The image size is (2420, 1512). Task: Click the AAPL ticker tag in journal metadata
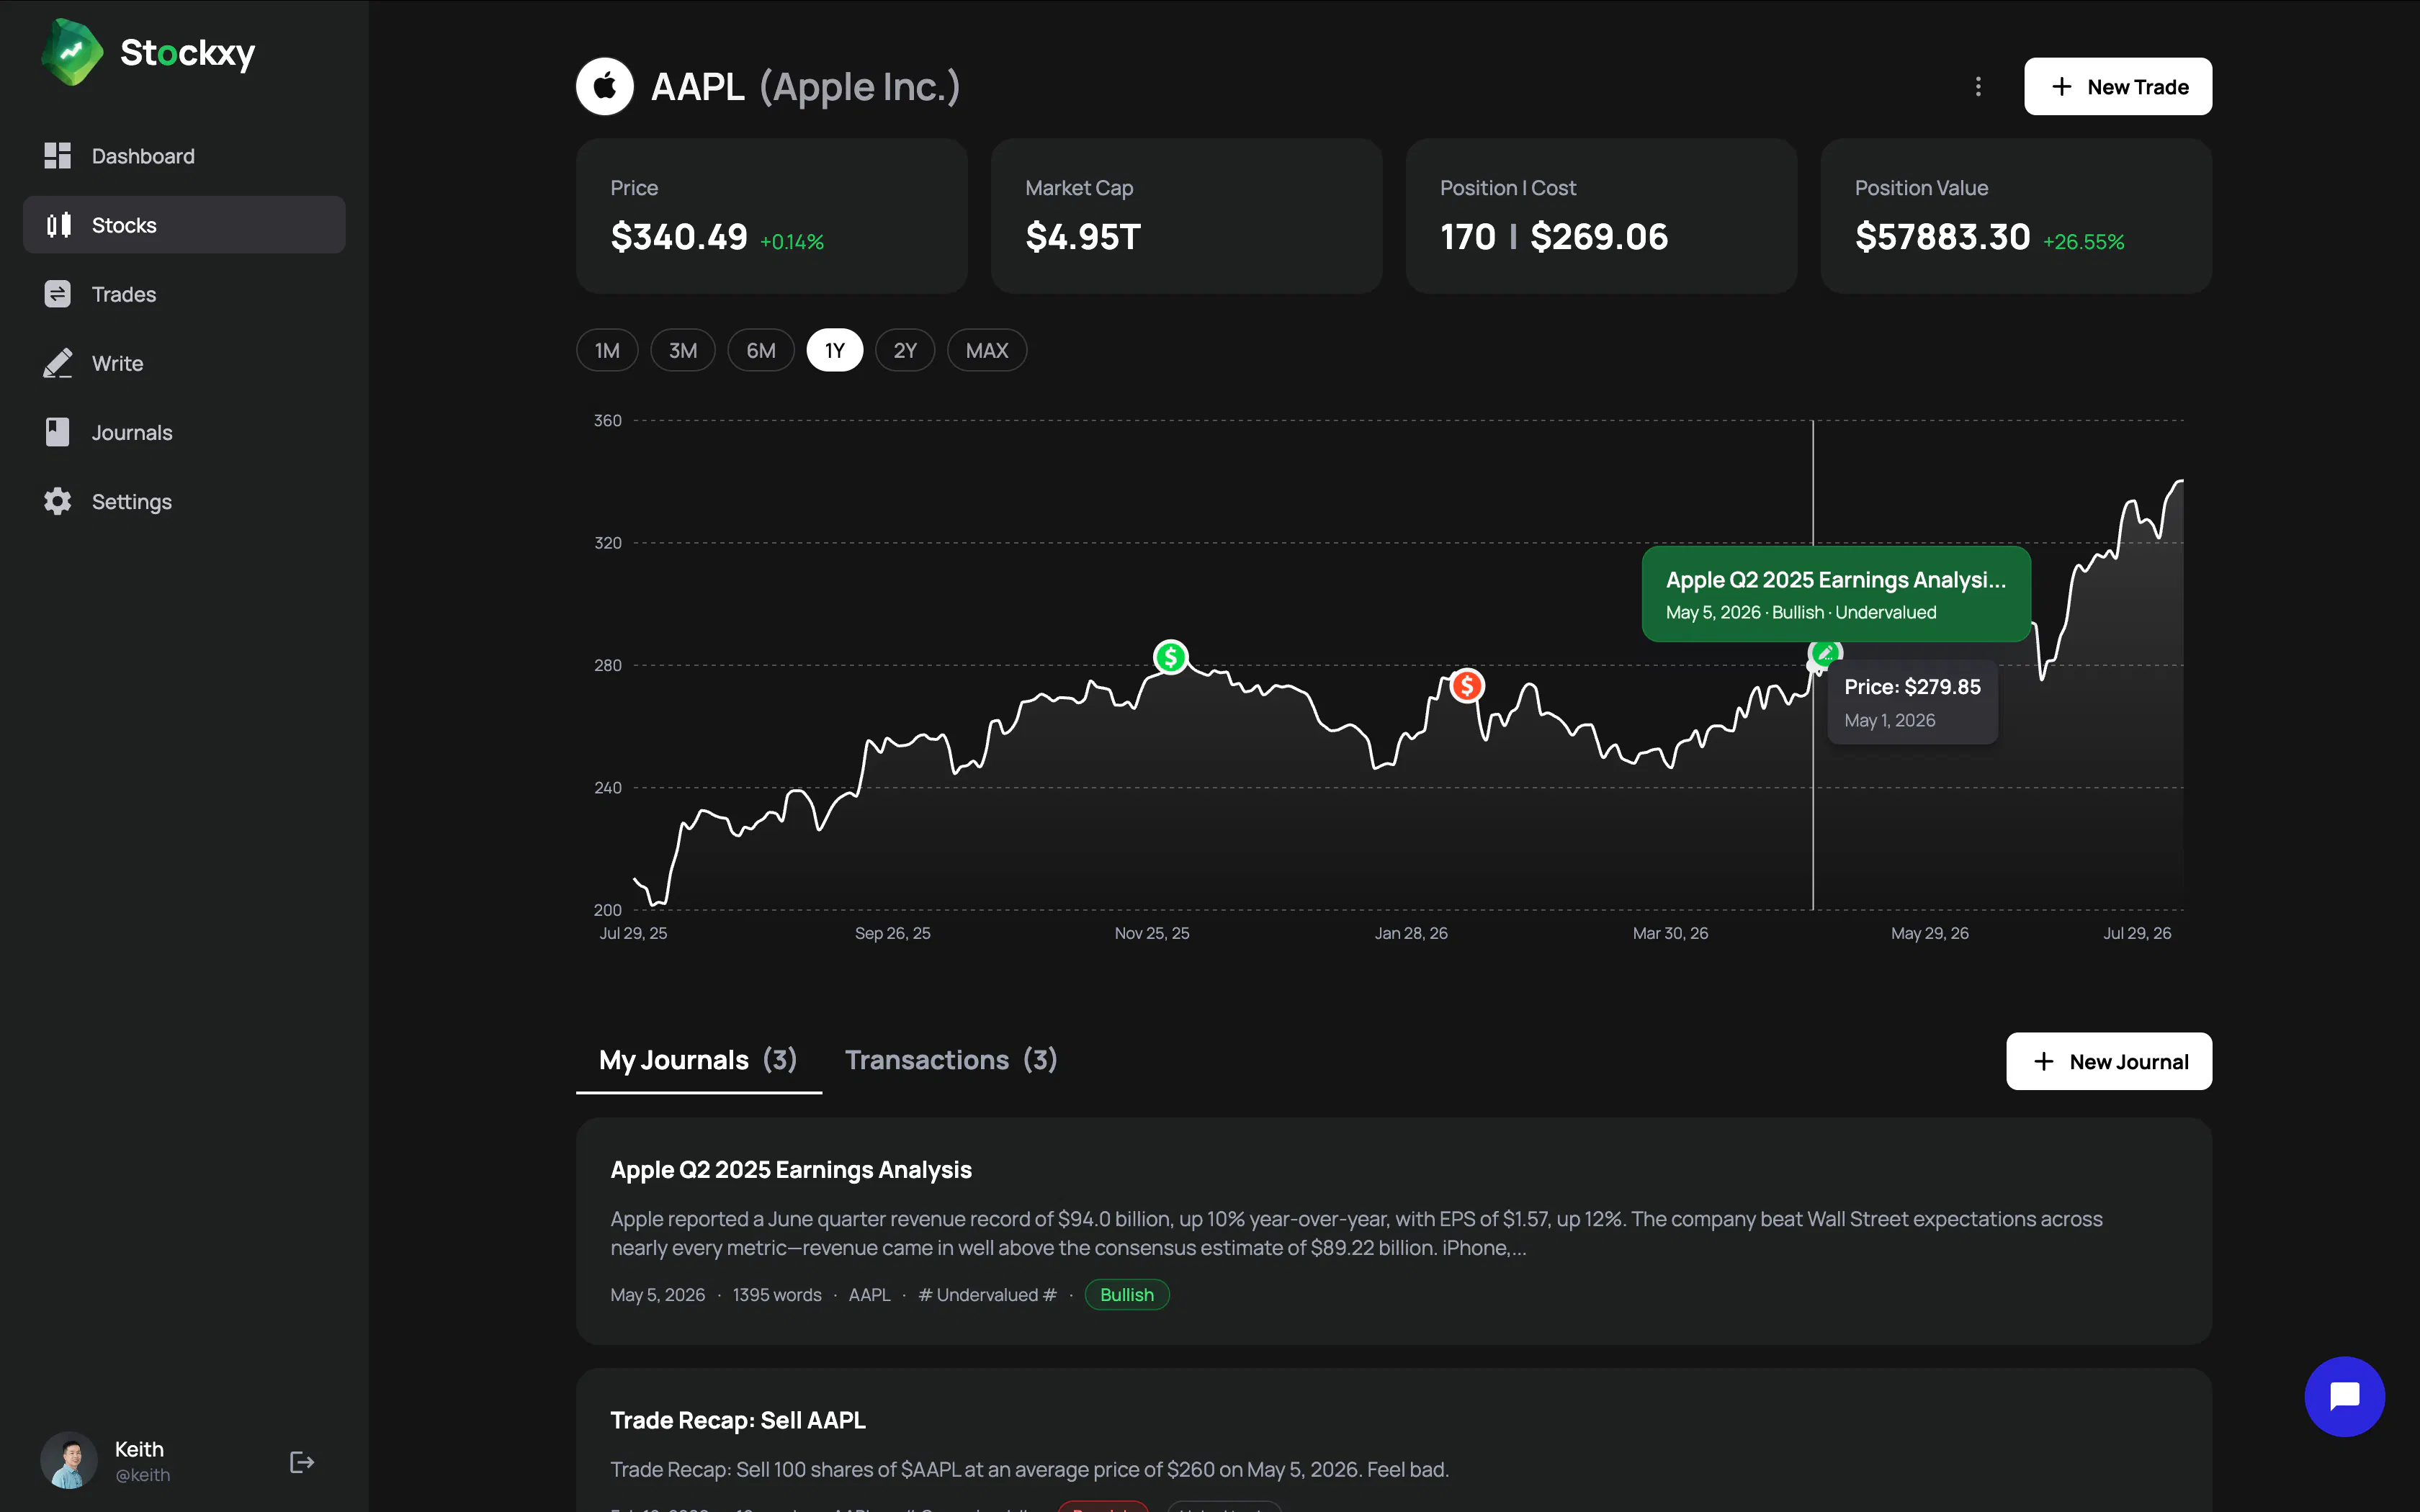(x=869, y=1295)
